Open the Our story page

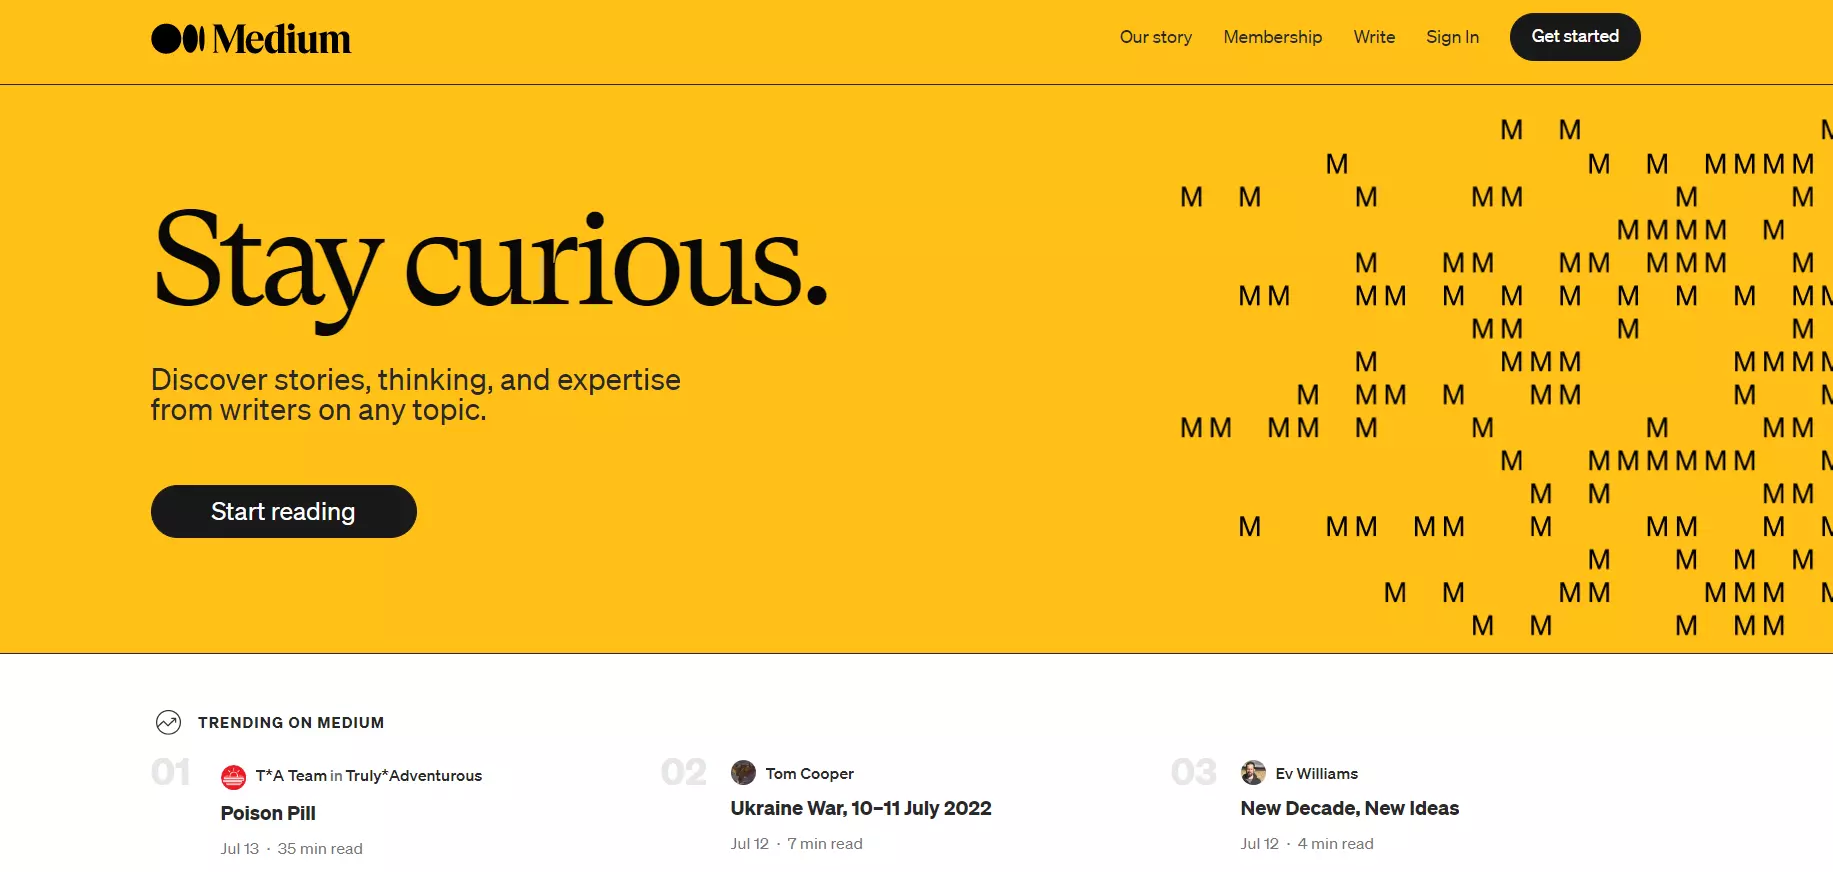tap(1156, 37)
